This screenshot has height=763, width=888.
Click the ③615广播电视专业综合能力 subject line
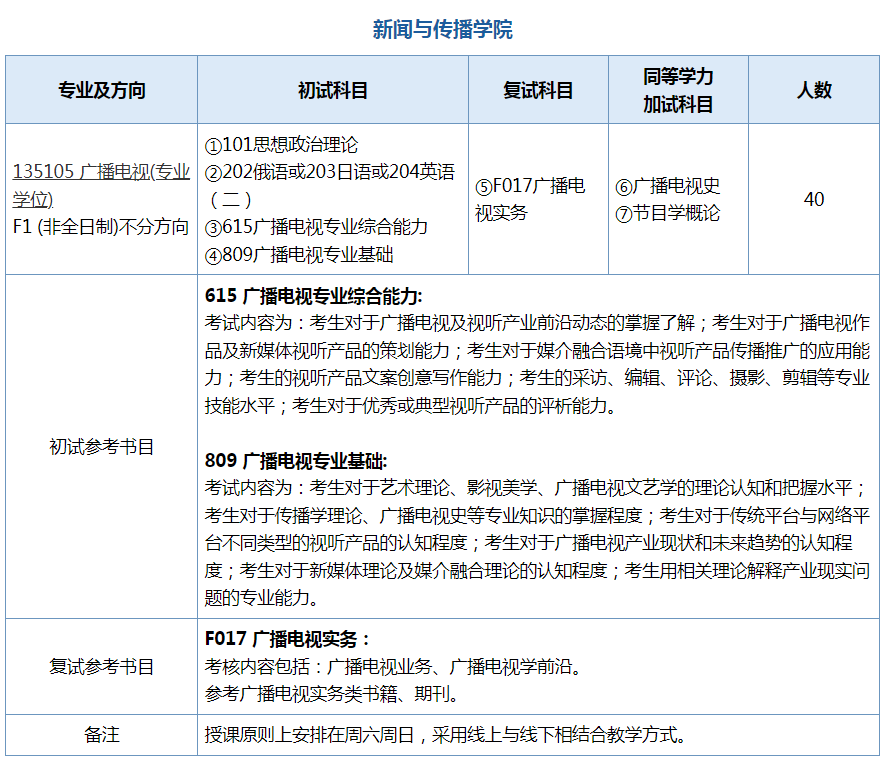[316, 227]
